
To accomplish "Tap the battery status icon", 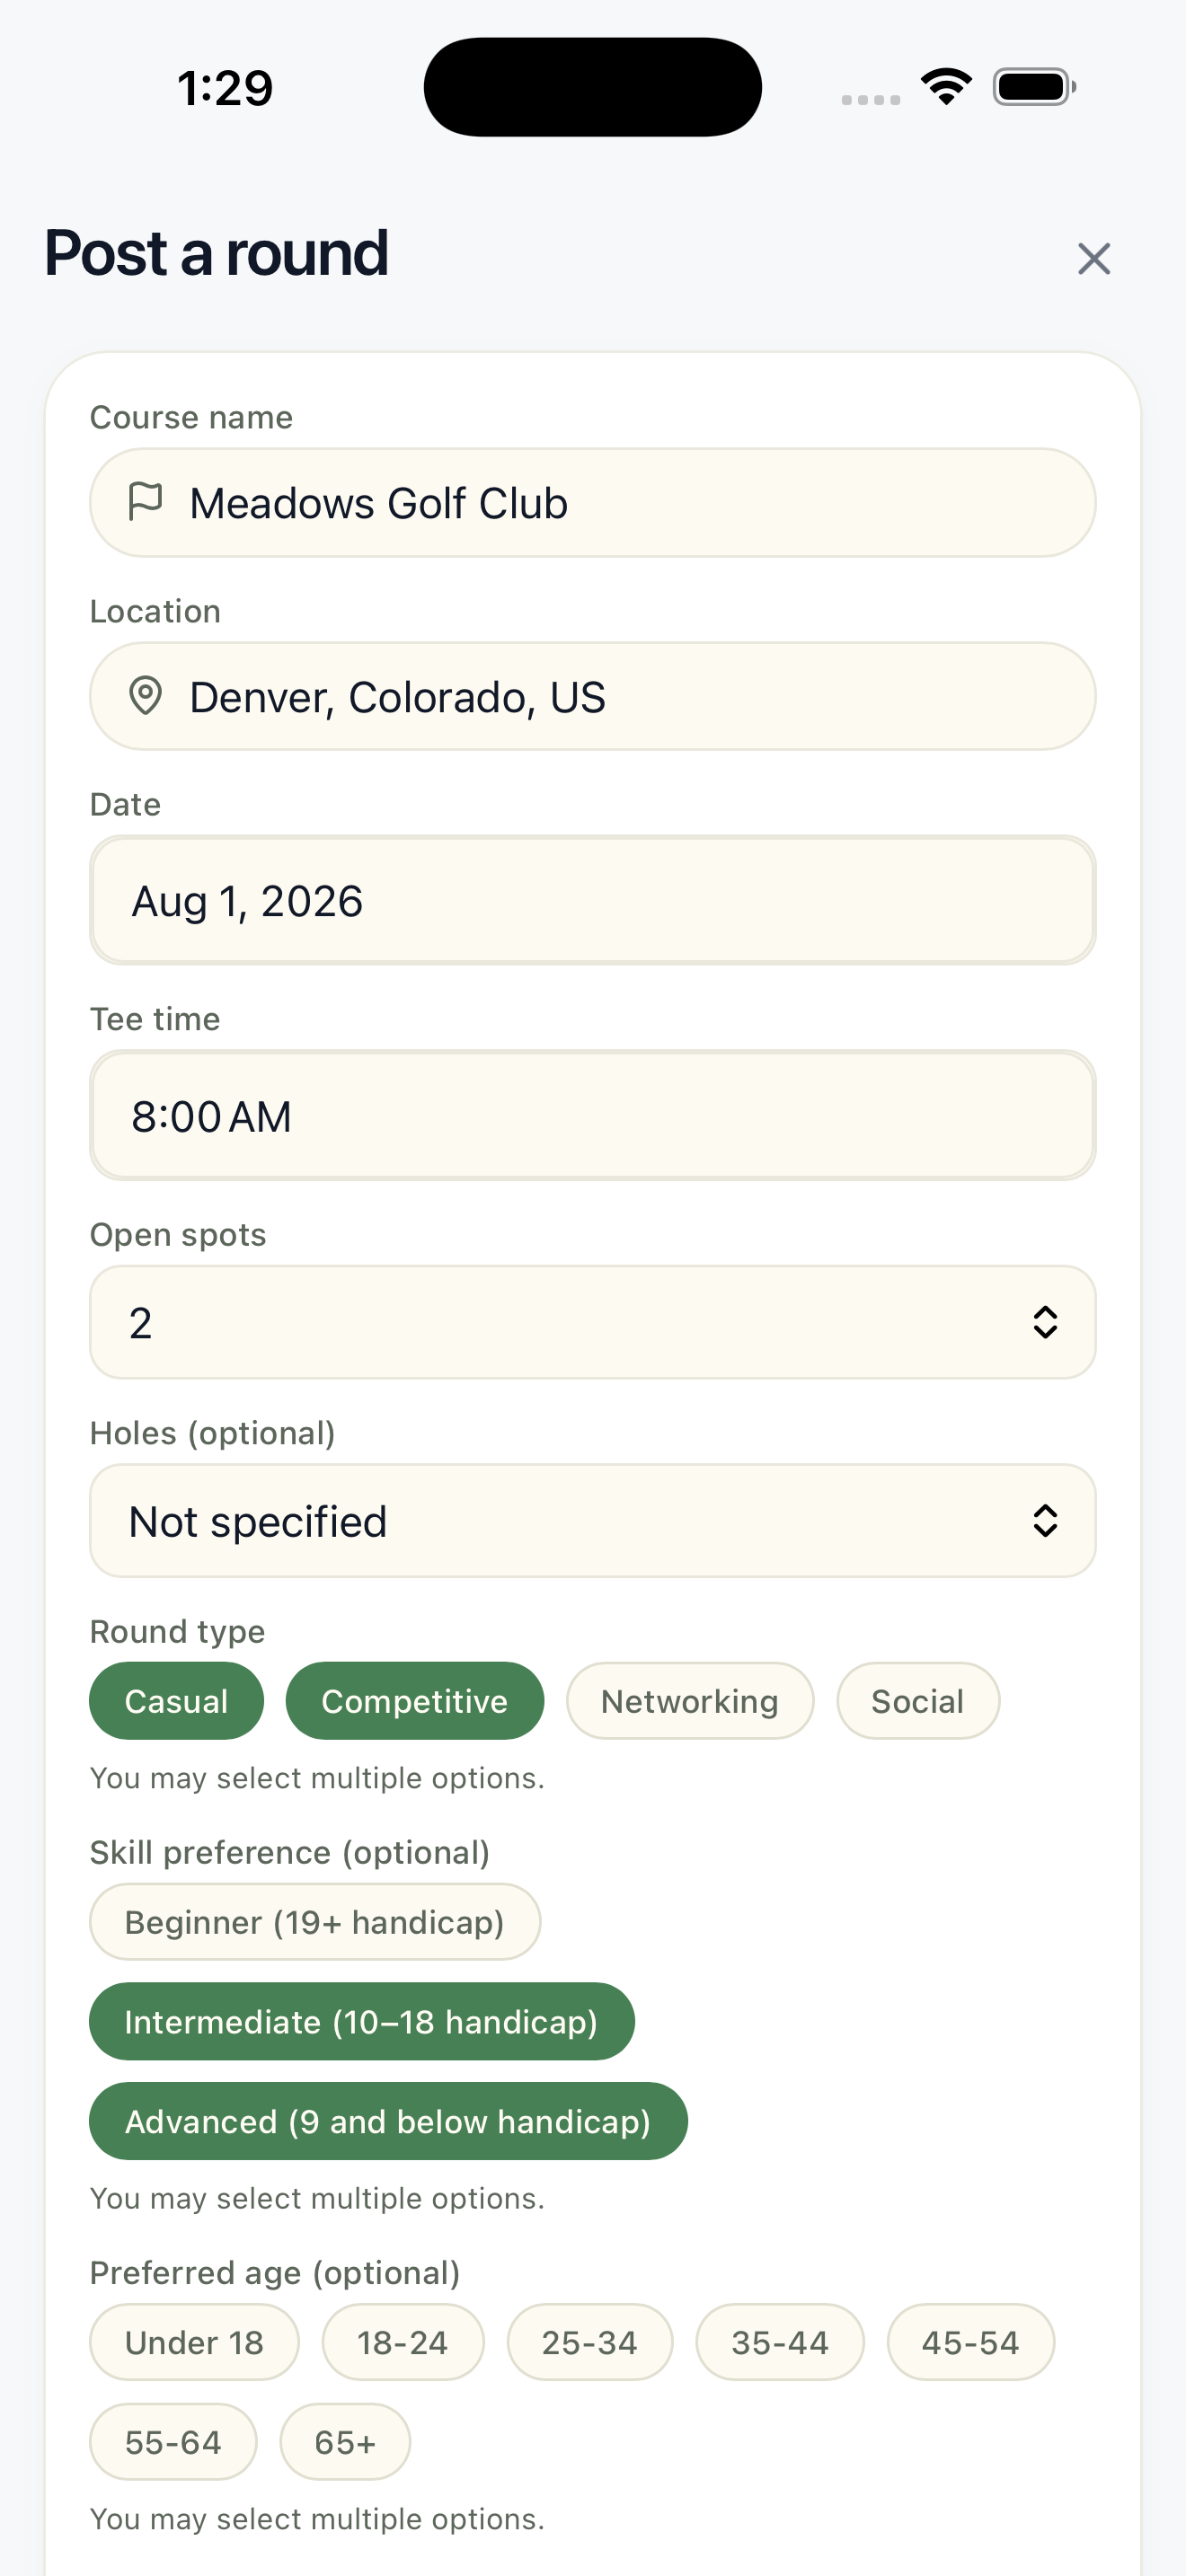I will 1034,87.
